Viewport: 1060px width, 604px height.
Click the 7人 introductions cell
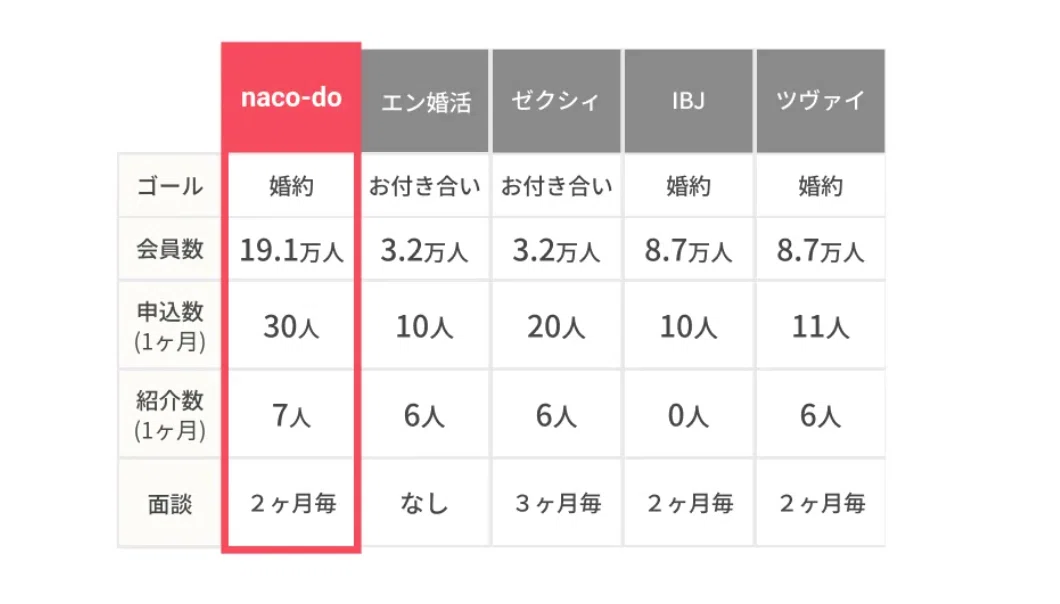click(x=291, y=414)
